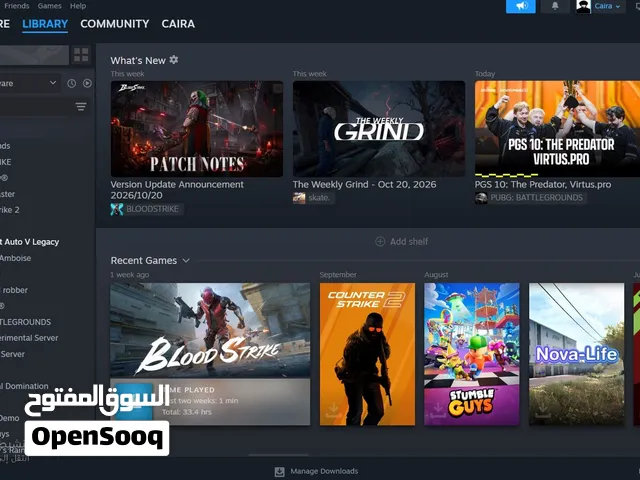Screen dimensions: 640x480
Task: Select the robber game list entry
Action: tap(14, 290)
